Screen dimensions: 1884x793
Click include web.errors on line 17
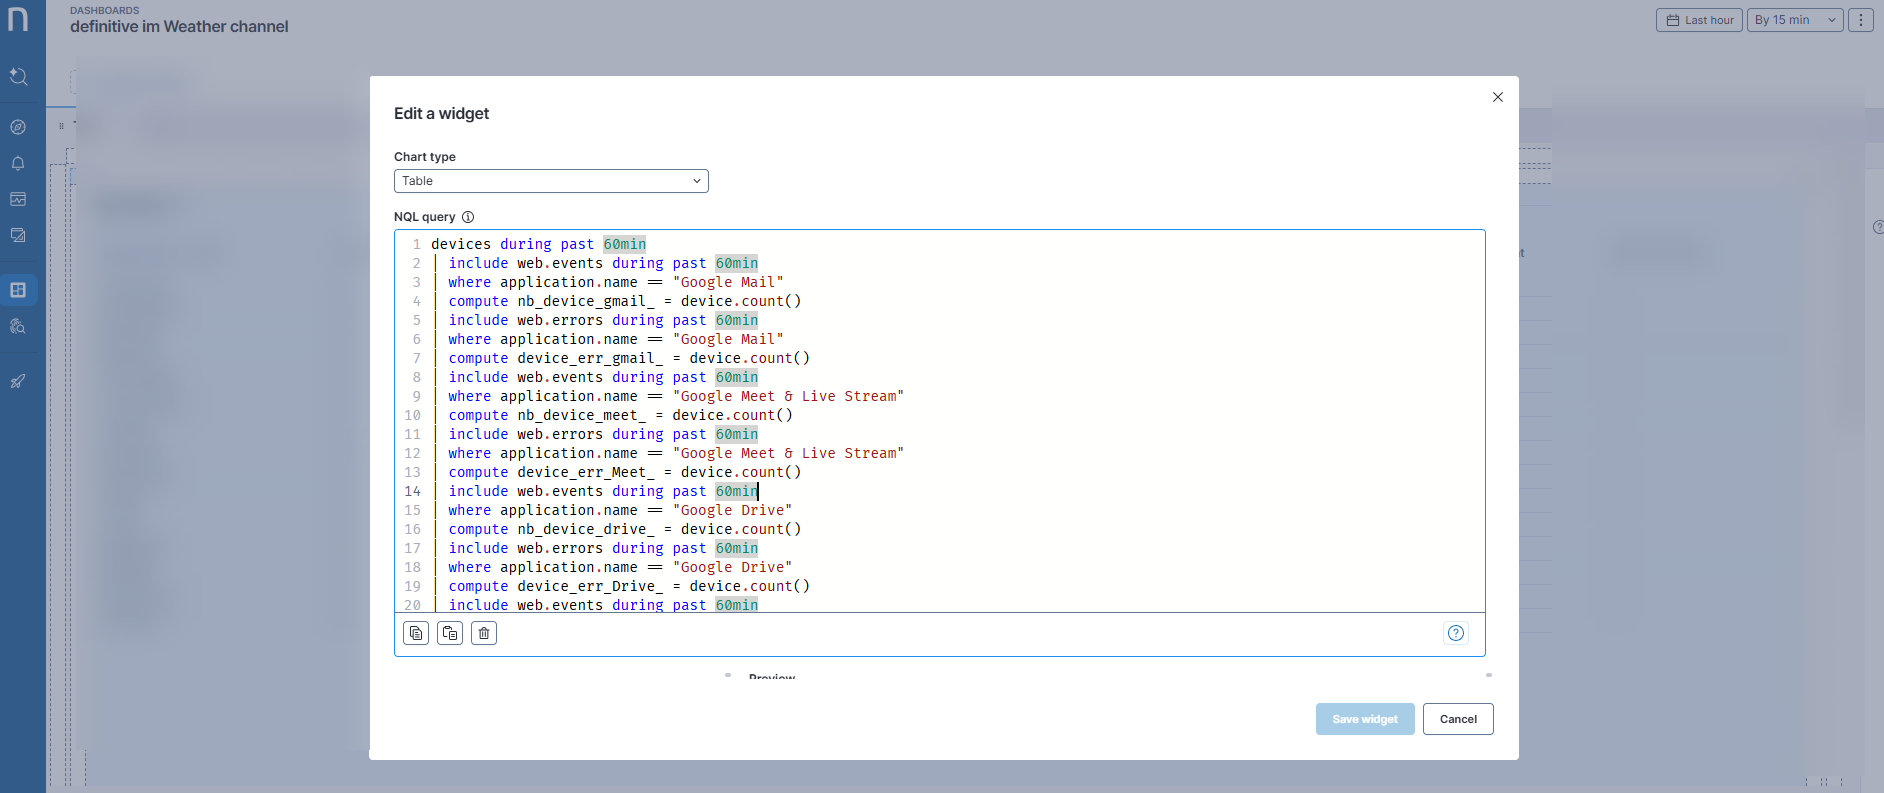[526, 548]
